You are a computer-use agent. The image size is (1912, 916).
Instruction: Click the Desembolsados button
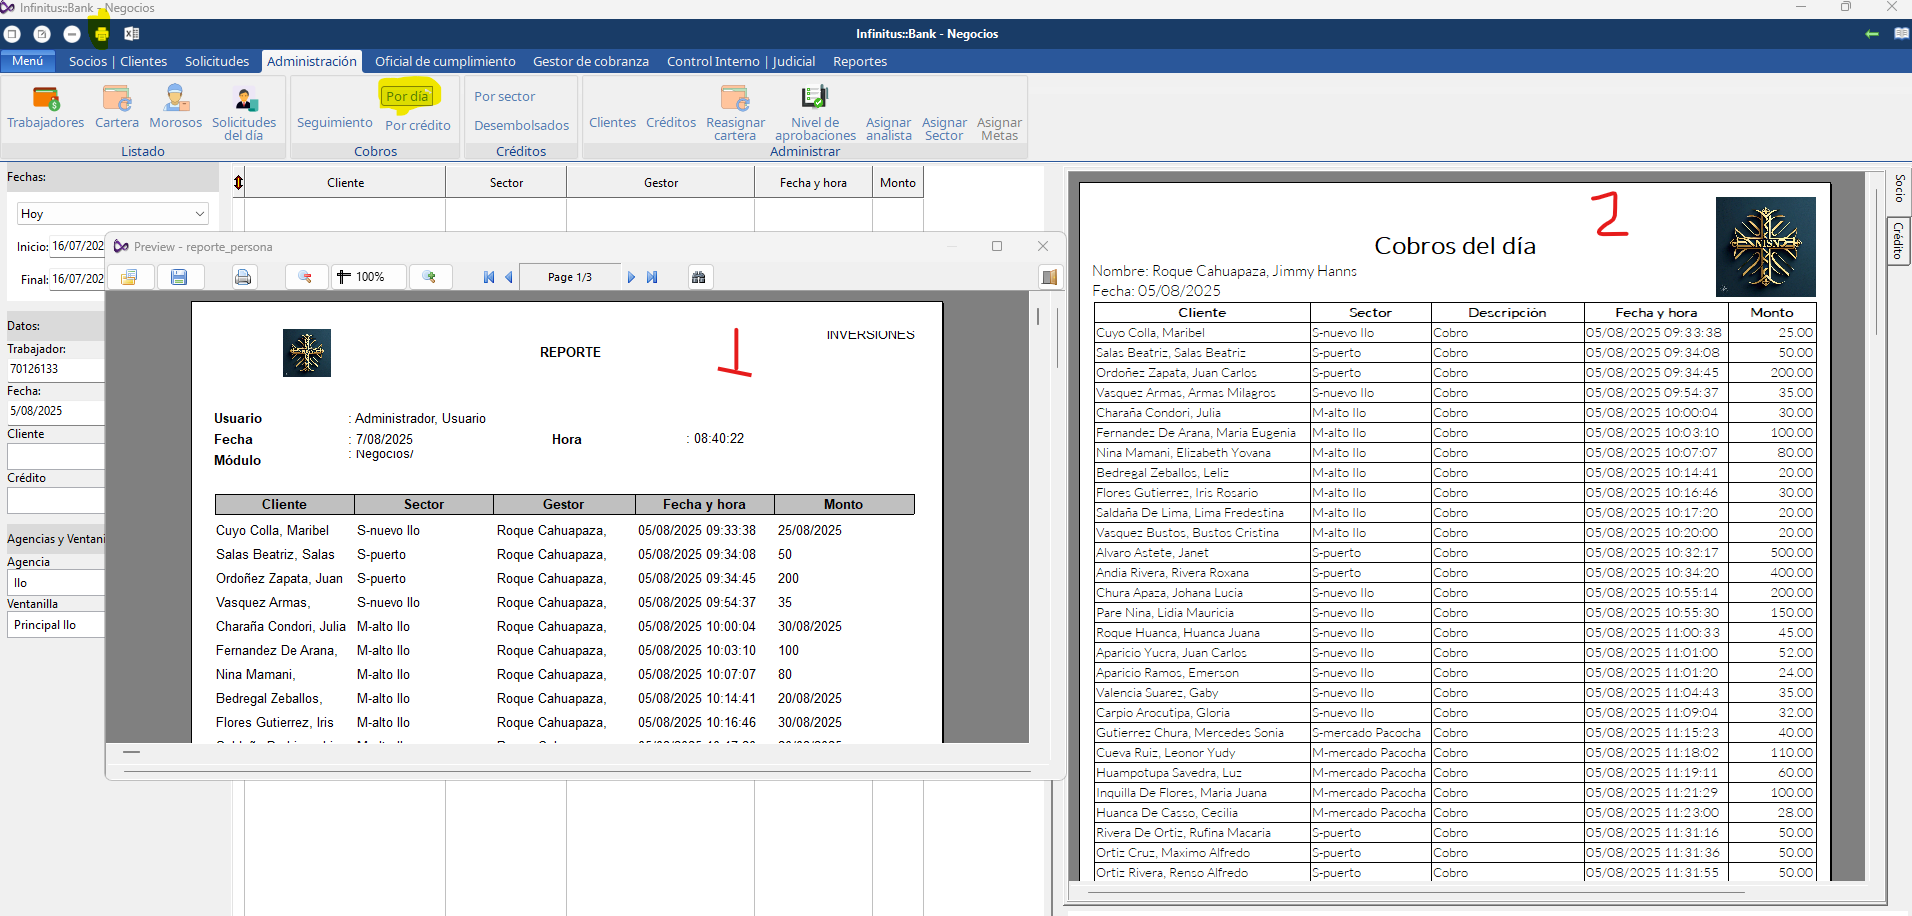pos(521,125)
